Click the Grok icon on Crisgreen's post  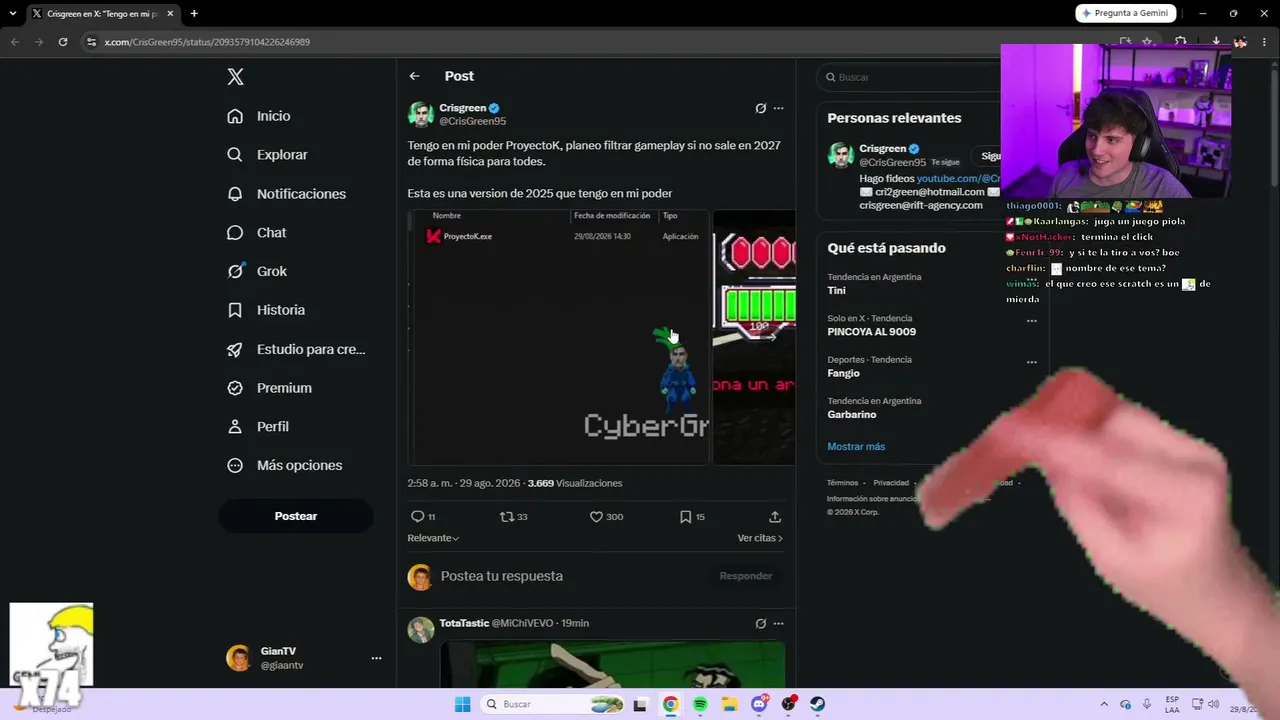pyautogui.click(x=760, y=108)
